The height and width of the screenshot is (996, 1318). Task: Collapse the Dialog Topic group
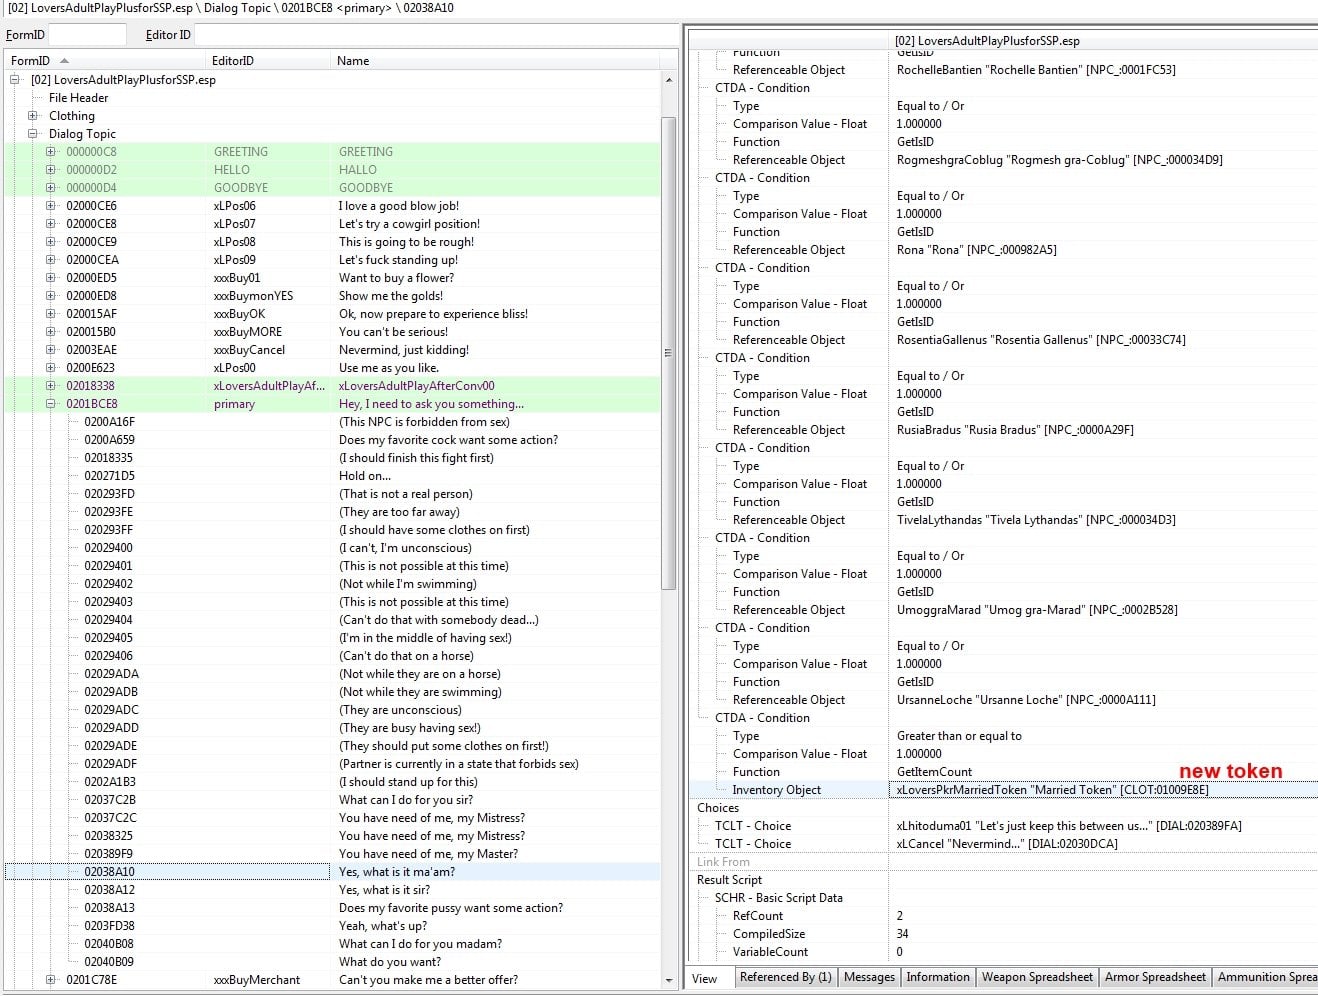(33, 134)
